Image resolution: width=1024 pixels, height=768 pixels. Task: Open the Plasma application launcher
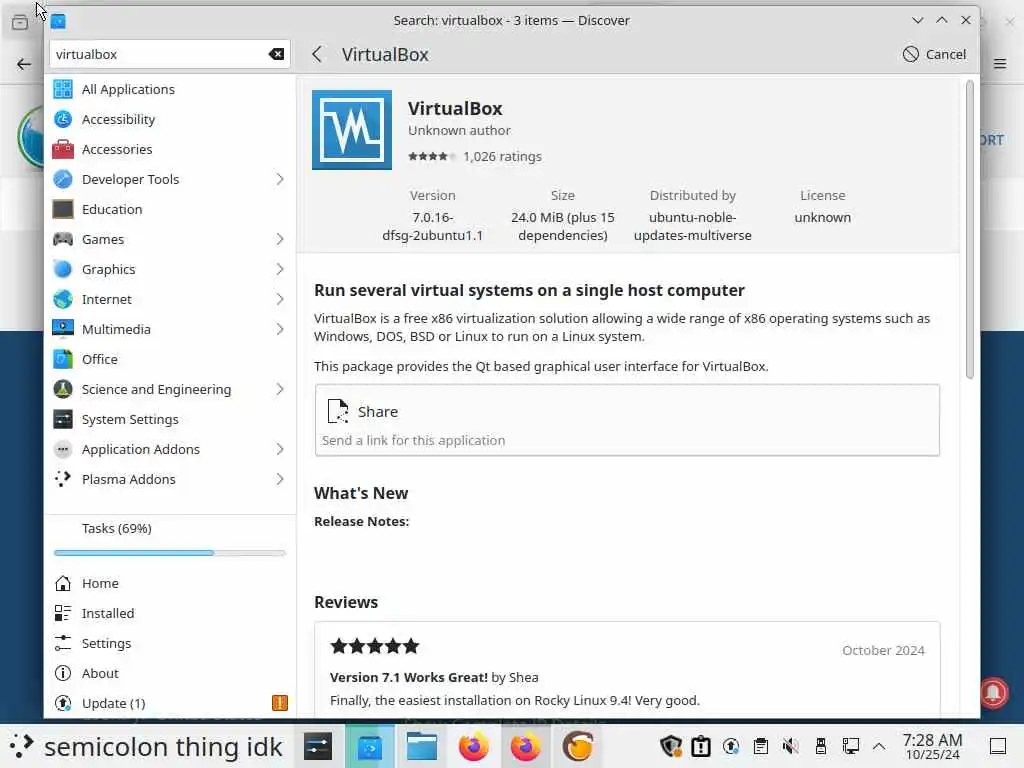coord(21,746)
